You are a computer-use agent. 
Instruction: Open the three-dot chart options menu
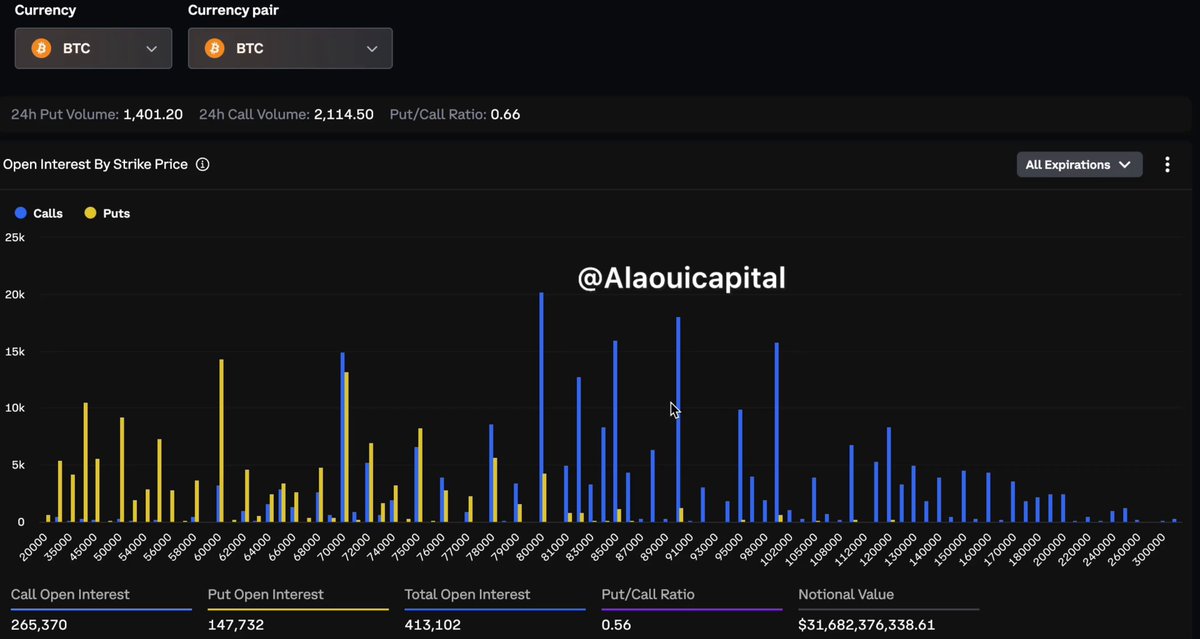(1167, 165)
